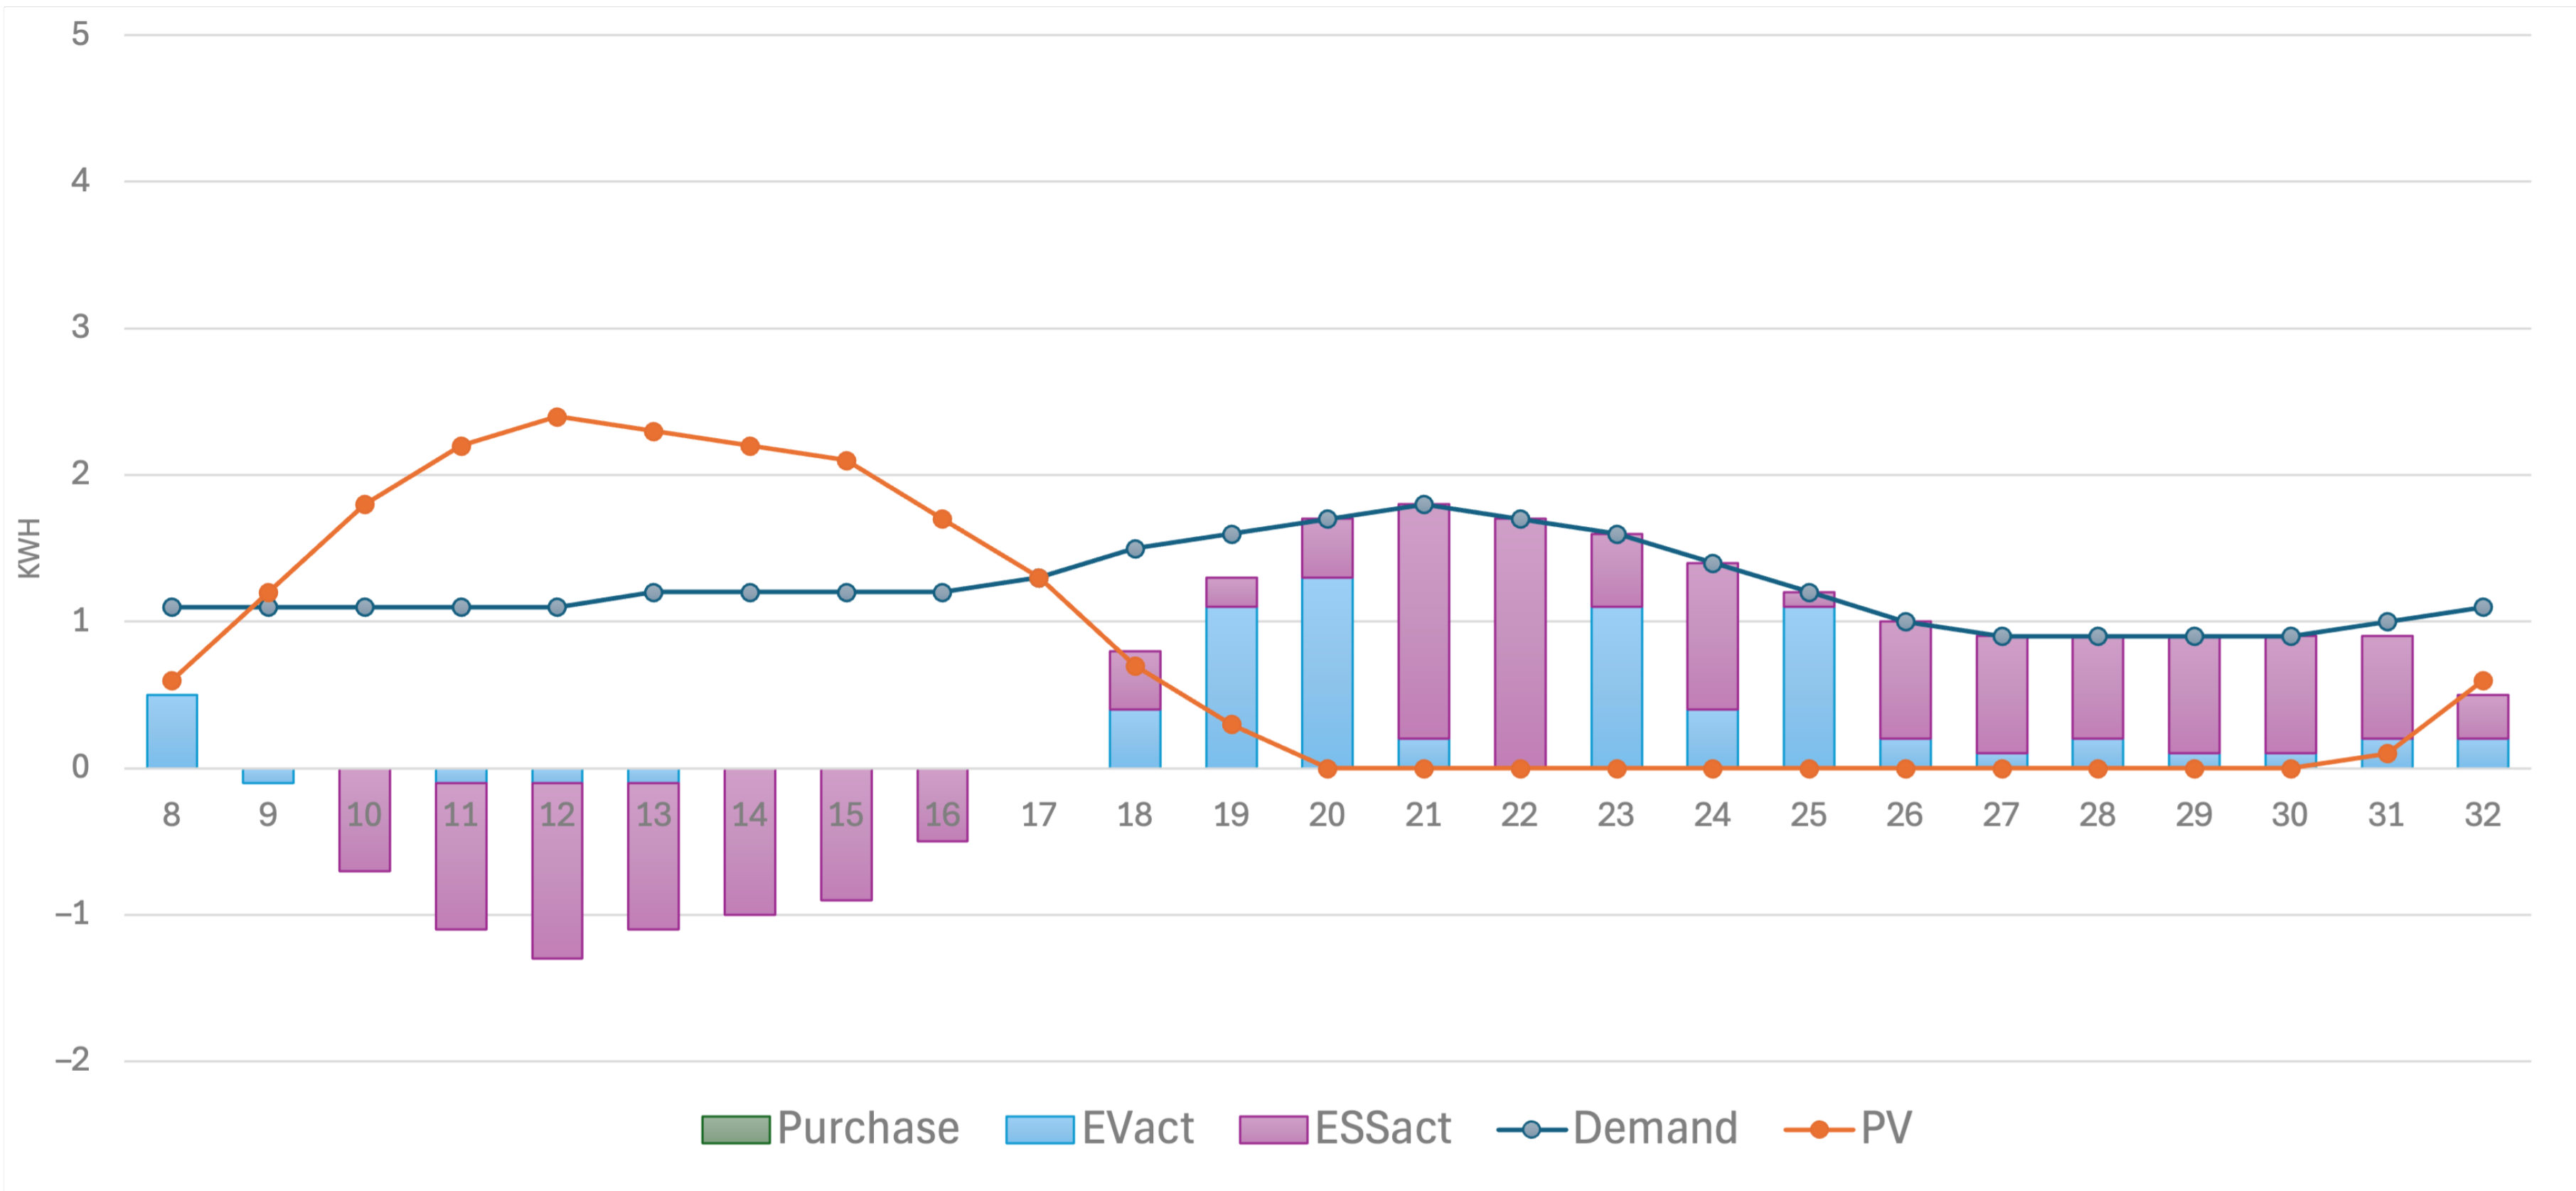The image size is (2576, 1191).
Task: Click the Purchase legend text label
Action: [x=867, y=1129]
